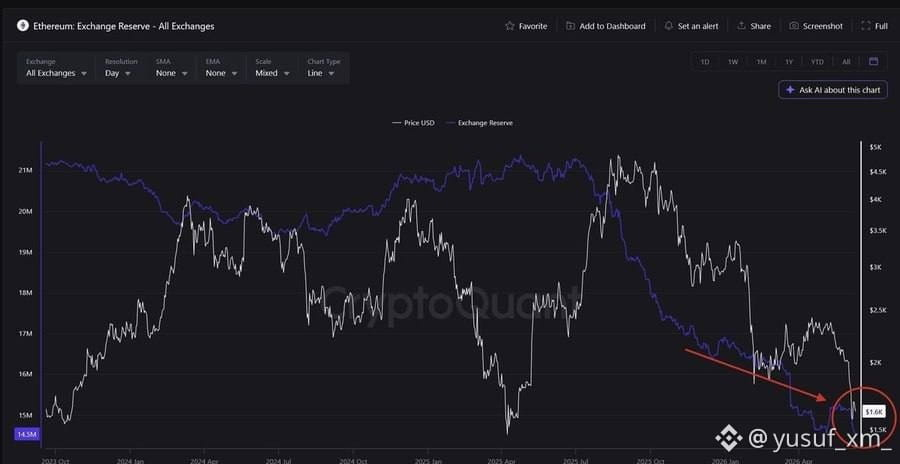Screen dimensions: 900x464
Task: Click the 20M left axis label
Action: coord(26,211)
